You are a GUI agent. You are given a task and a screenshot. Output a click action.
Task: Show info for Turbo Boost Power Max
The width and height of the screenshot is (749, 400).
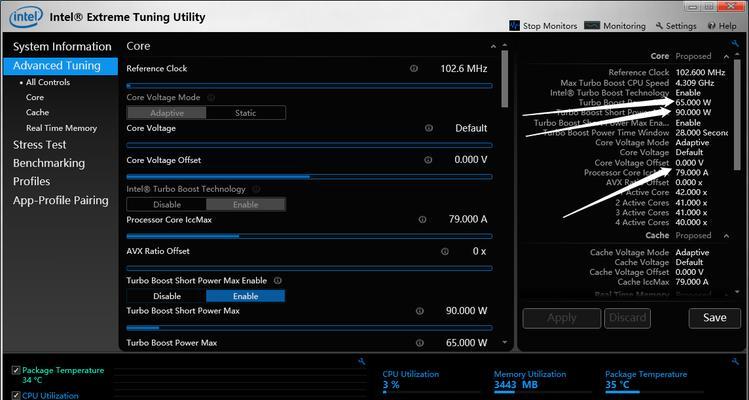tap(419, 343)
